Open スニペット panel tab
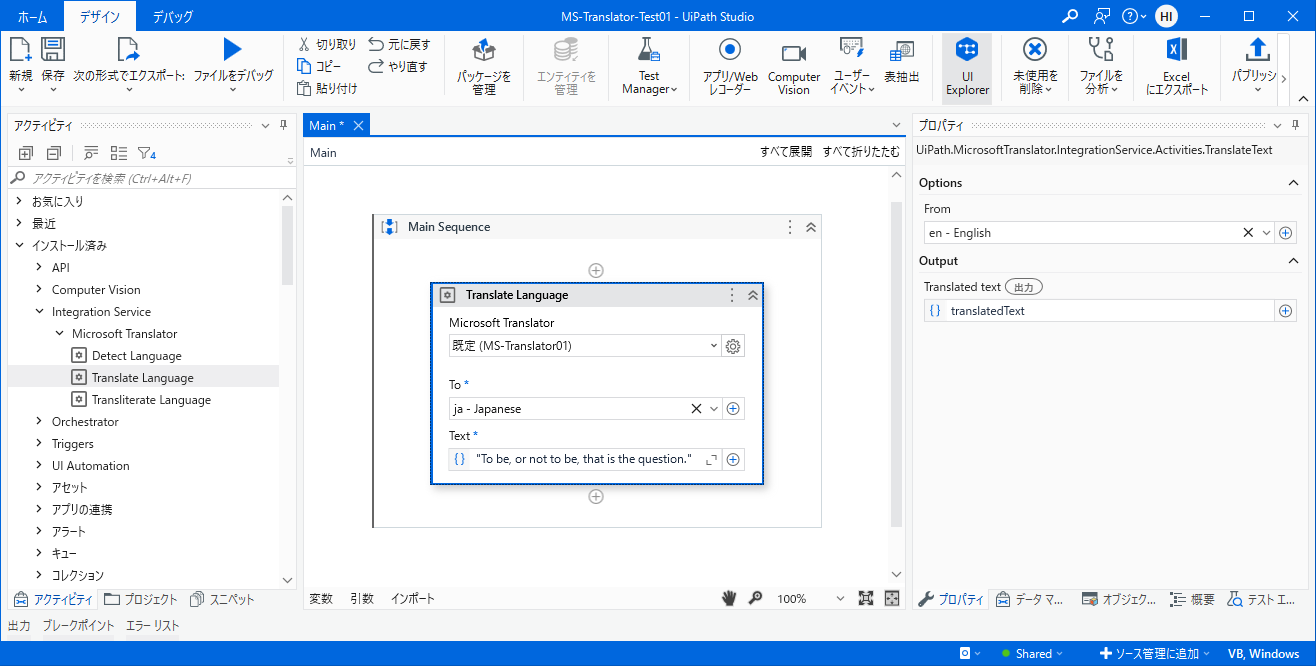The image size is (1316, 666). point(222,600)
